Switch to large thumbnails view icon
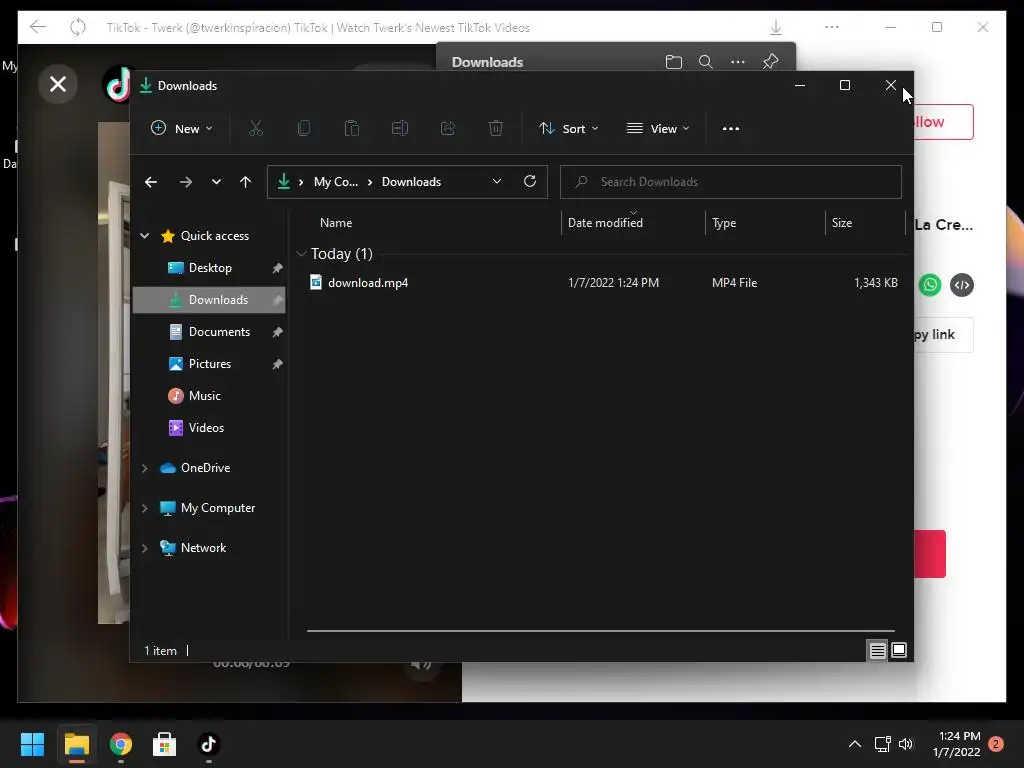The image size is (1024, 768). point(899,650)
